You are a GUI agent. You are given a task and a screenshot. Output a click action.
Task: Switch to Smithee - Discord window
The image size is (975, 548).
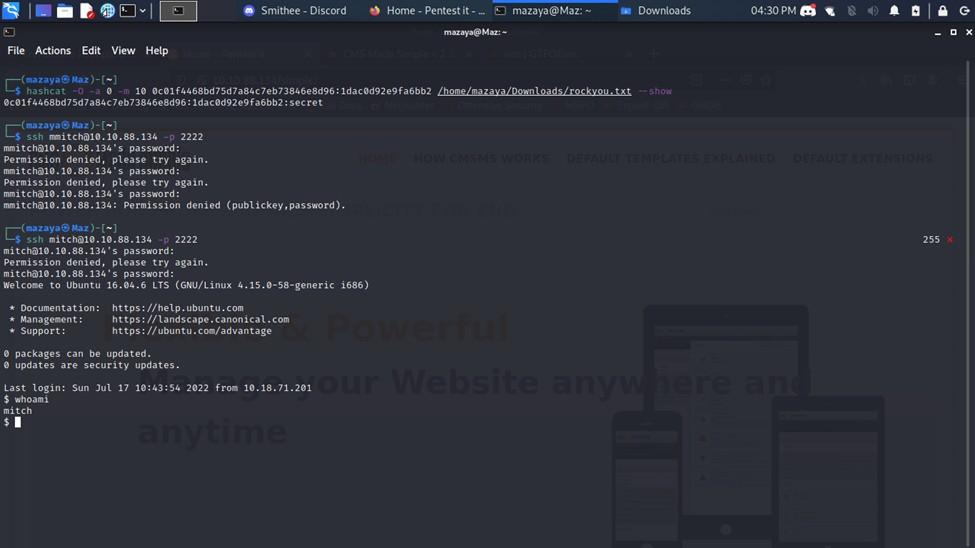[295, 11]
